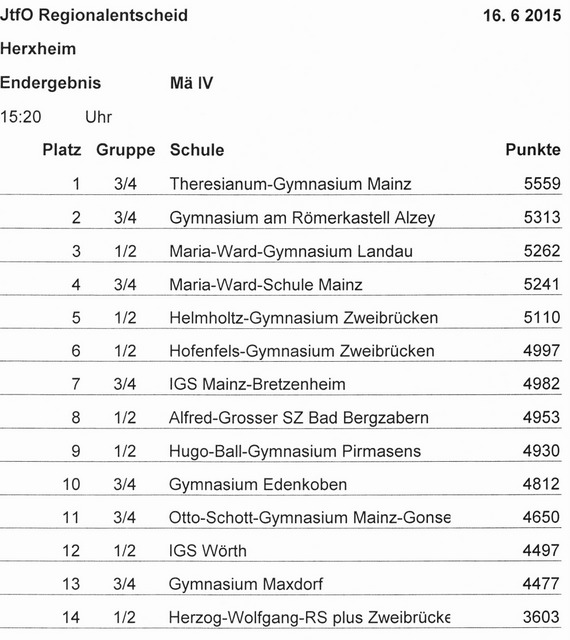Click the 5241 points of Maria-Ward-Schule Mainz
The width and height of the screenshot is (570, 640).
(x=541, y=284)
